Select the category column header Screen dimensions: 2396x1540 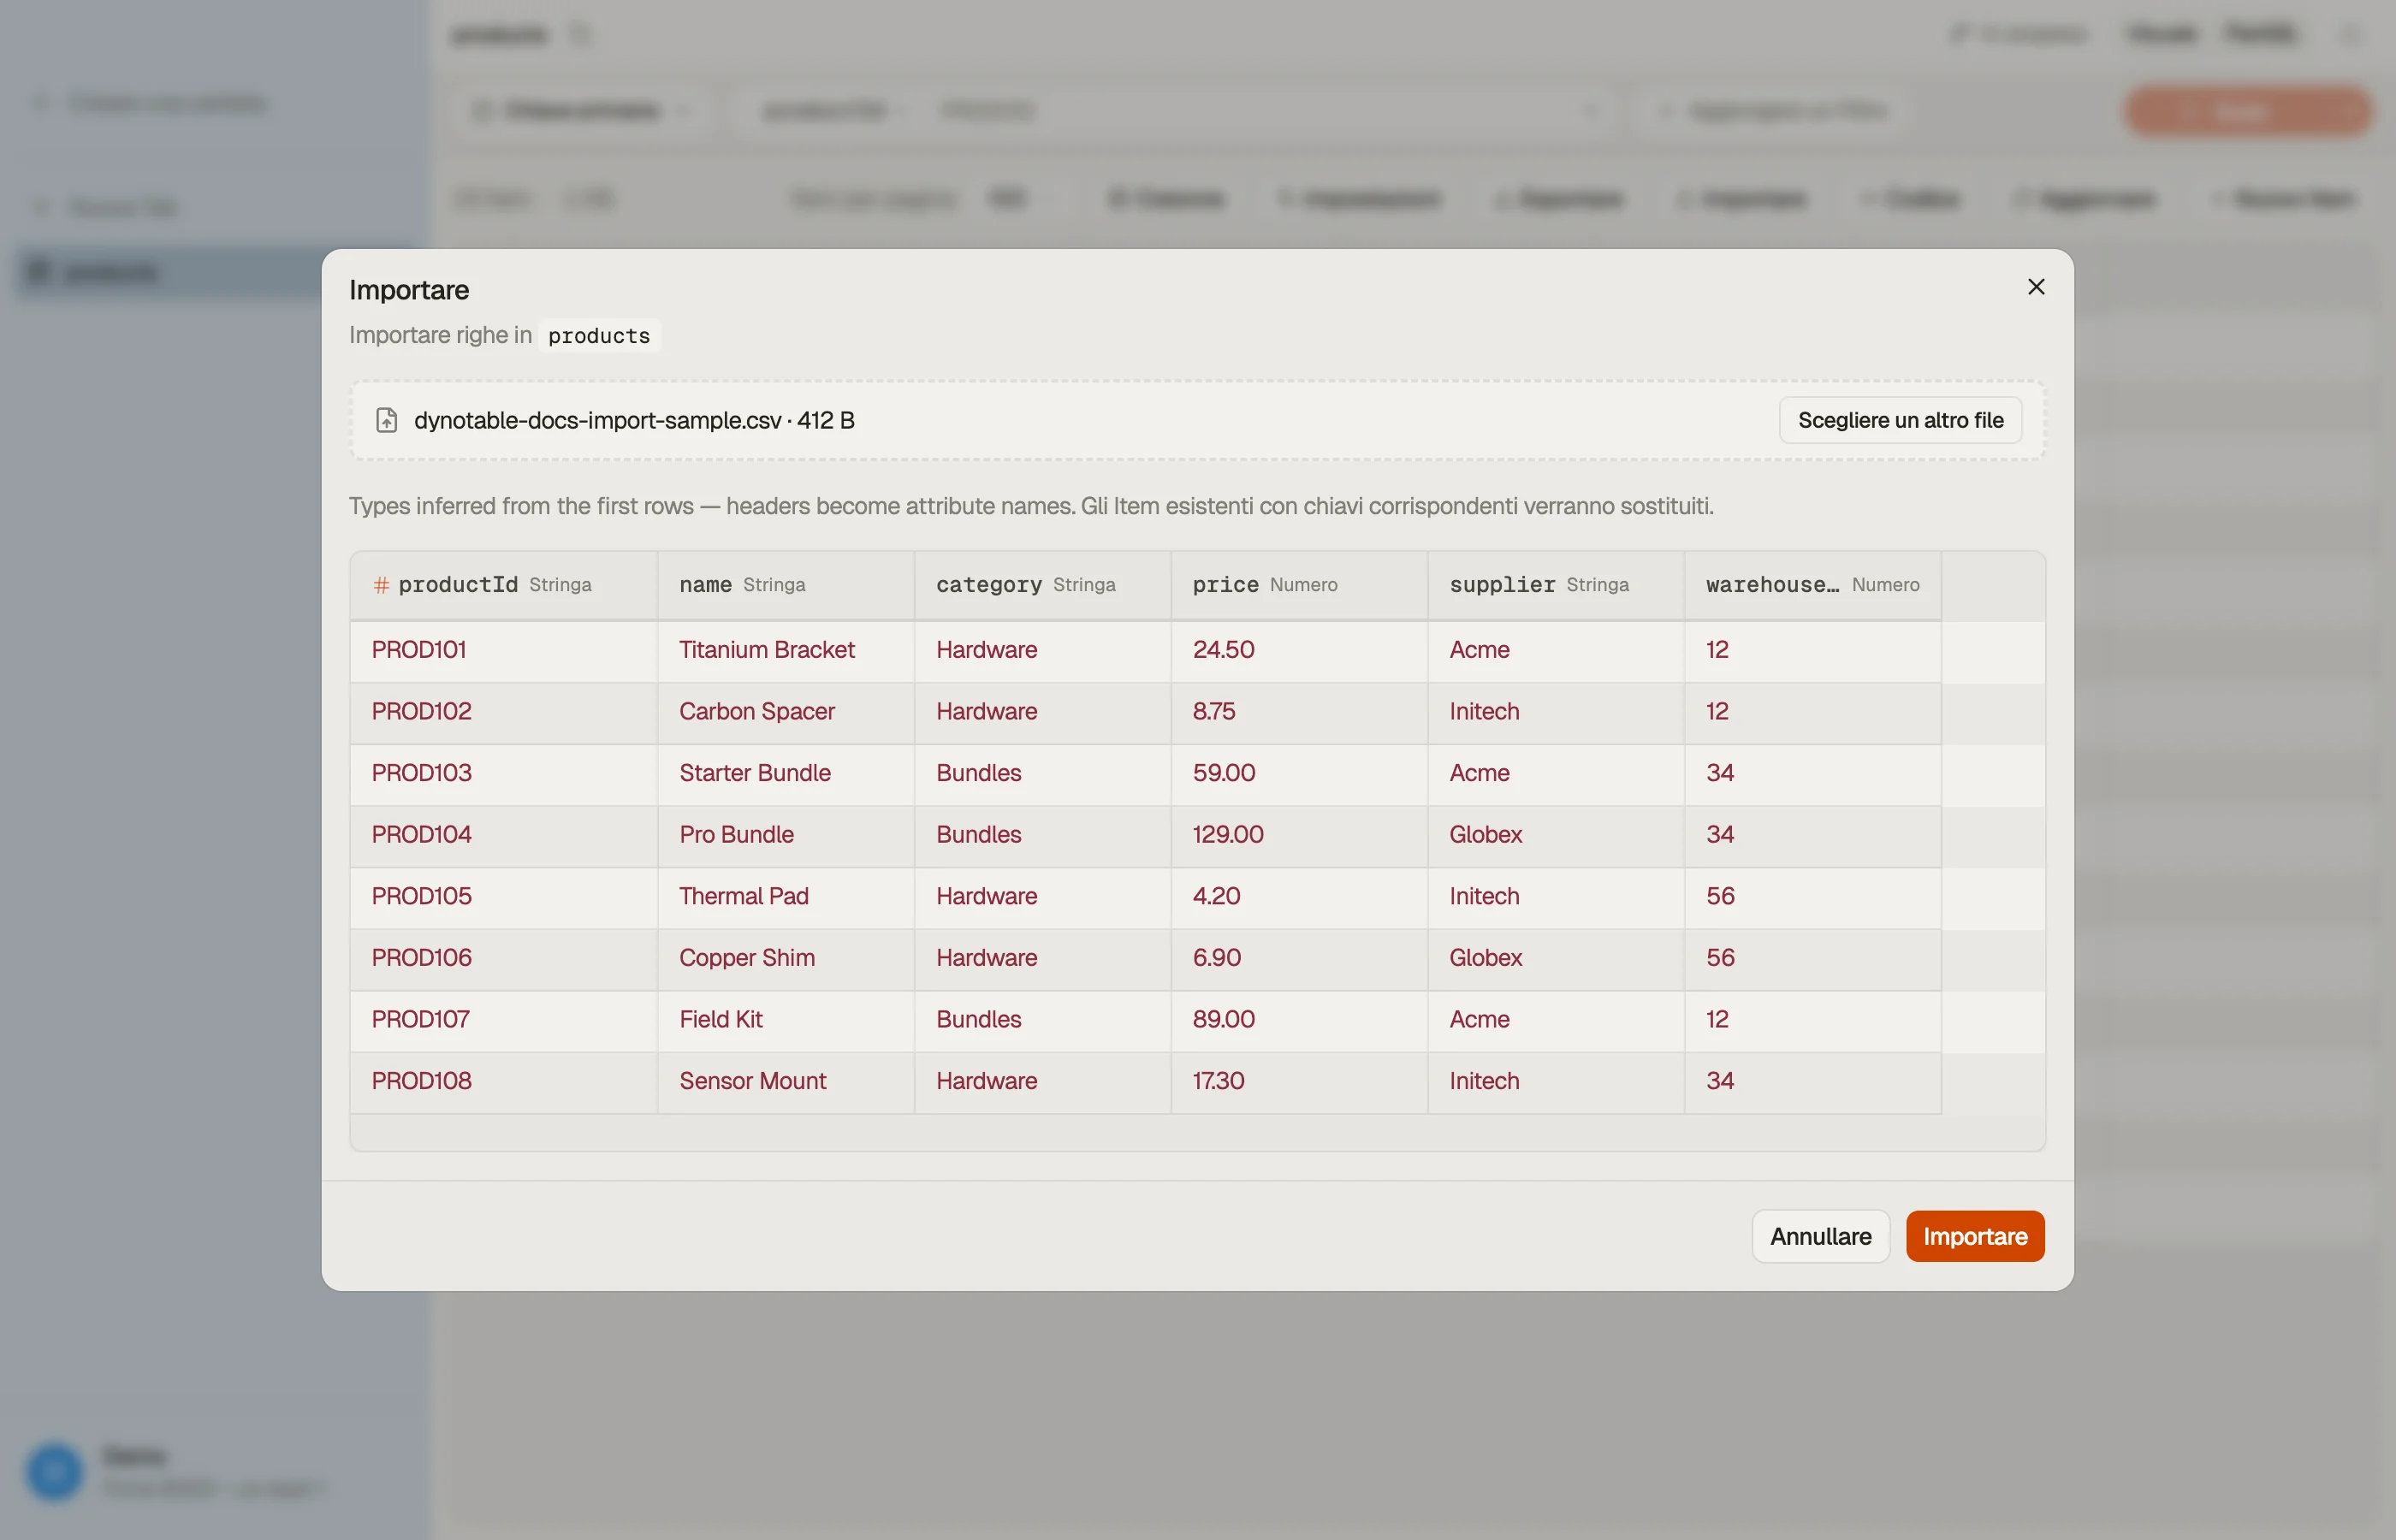tap(1042, 585)
